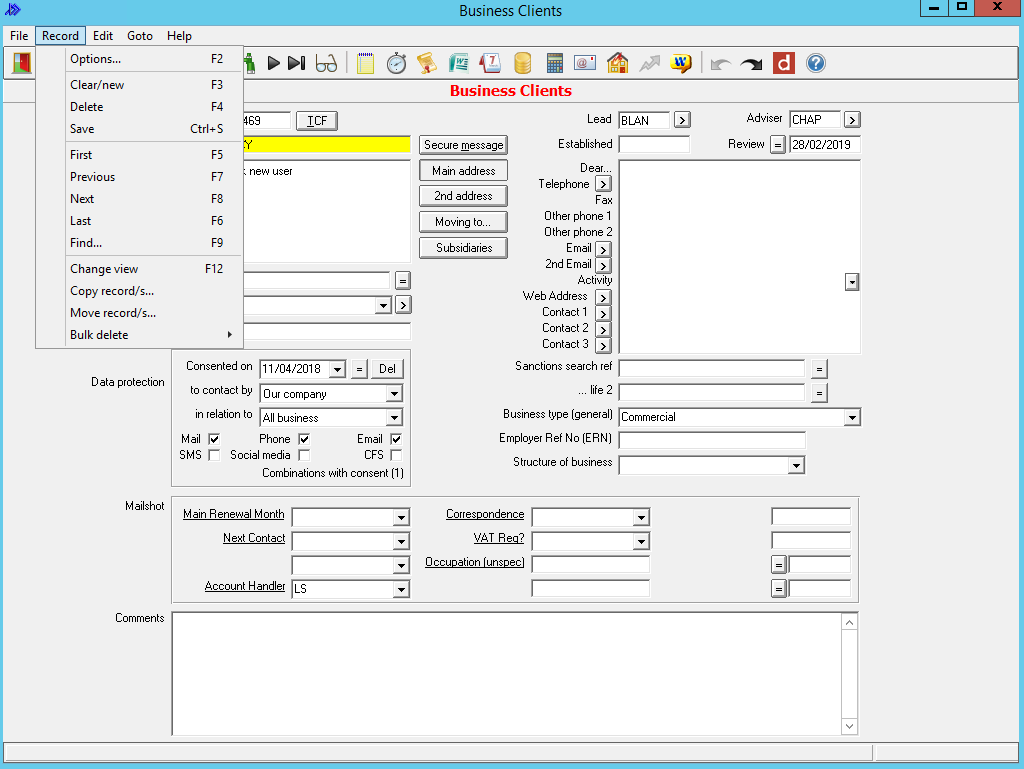The width and height of the screenshot is (1024, 769).
Task: Open the yellow notepad icon
Action: click(365, 63)
